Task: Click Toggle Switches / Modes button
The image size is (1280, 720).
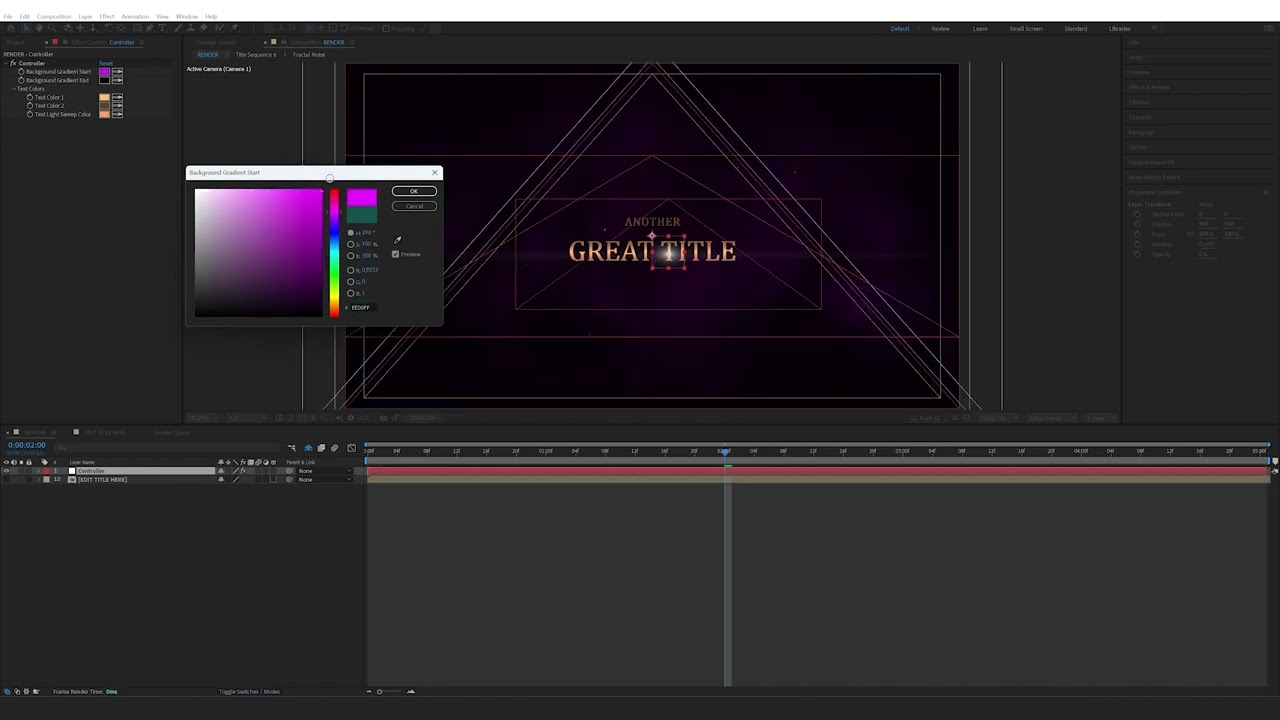Action: [249, 691]
